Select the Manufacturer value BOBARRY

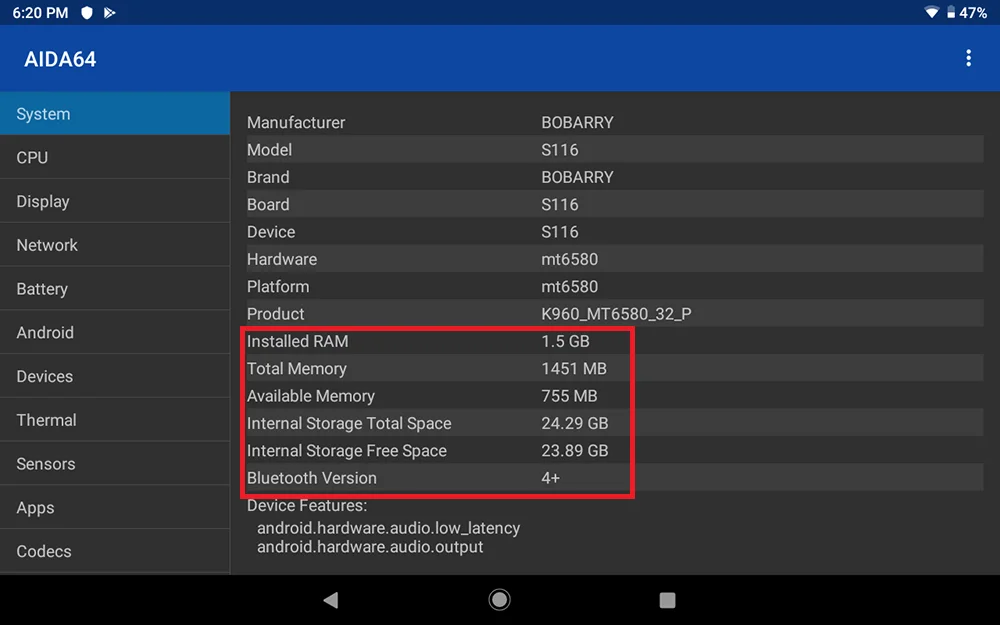point(577,122)
